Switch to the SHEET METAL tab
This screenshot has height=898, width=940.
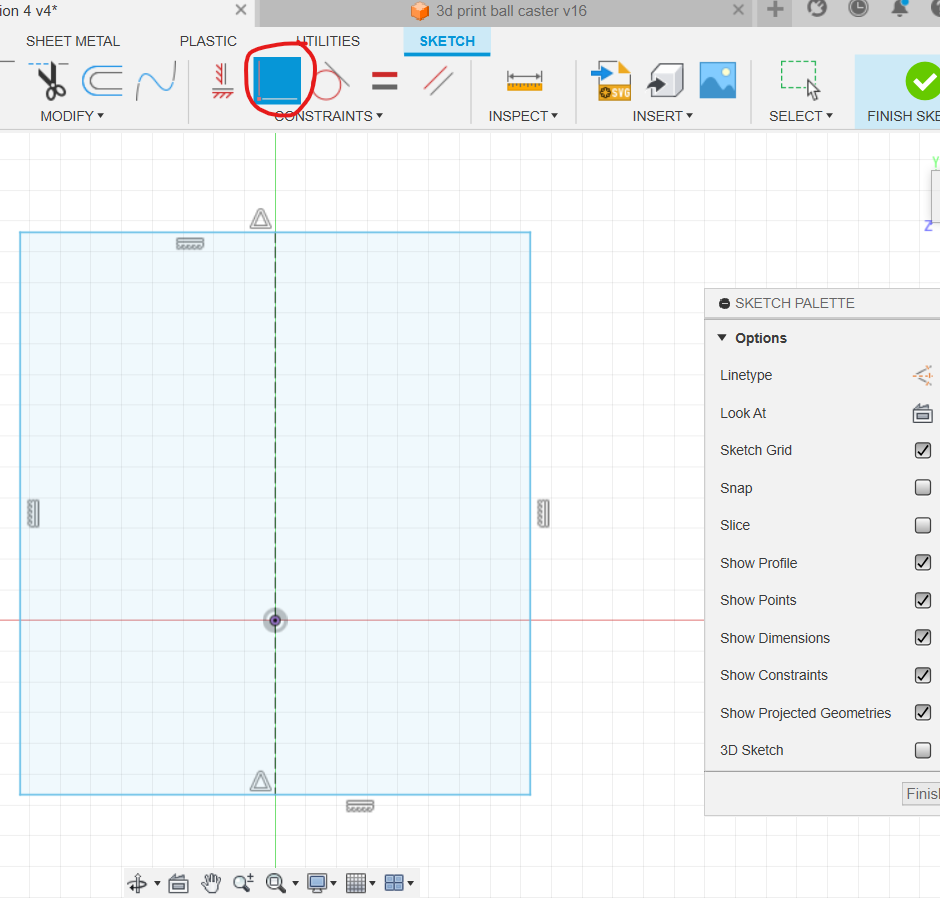(x=73, y=41)
